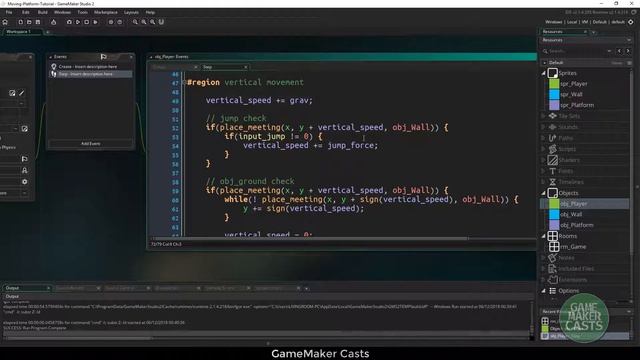
Task: Click the Create Executable toolbar icon
Action: click(x=53, y=22)
